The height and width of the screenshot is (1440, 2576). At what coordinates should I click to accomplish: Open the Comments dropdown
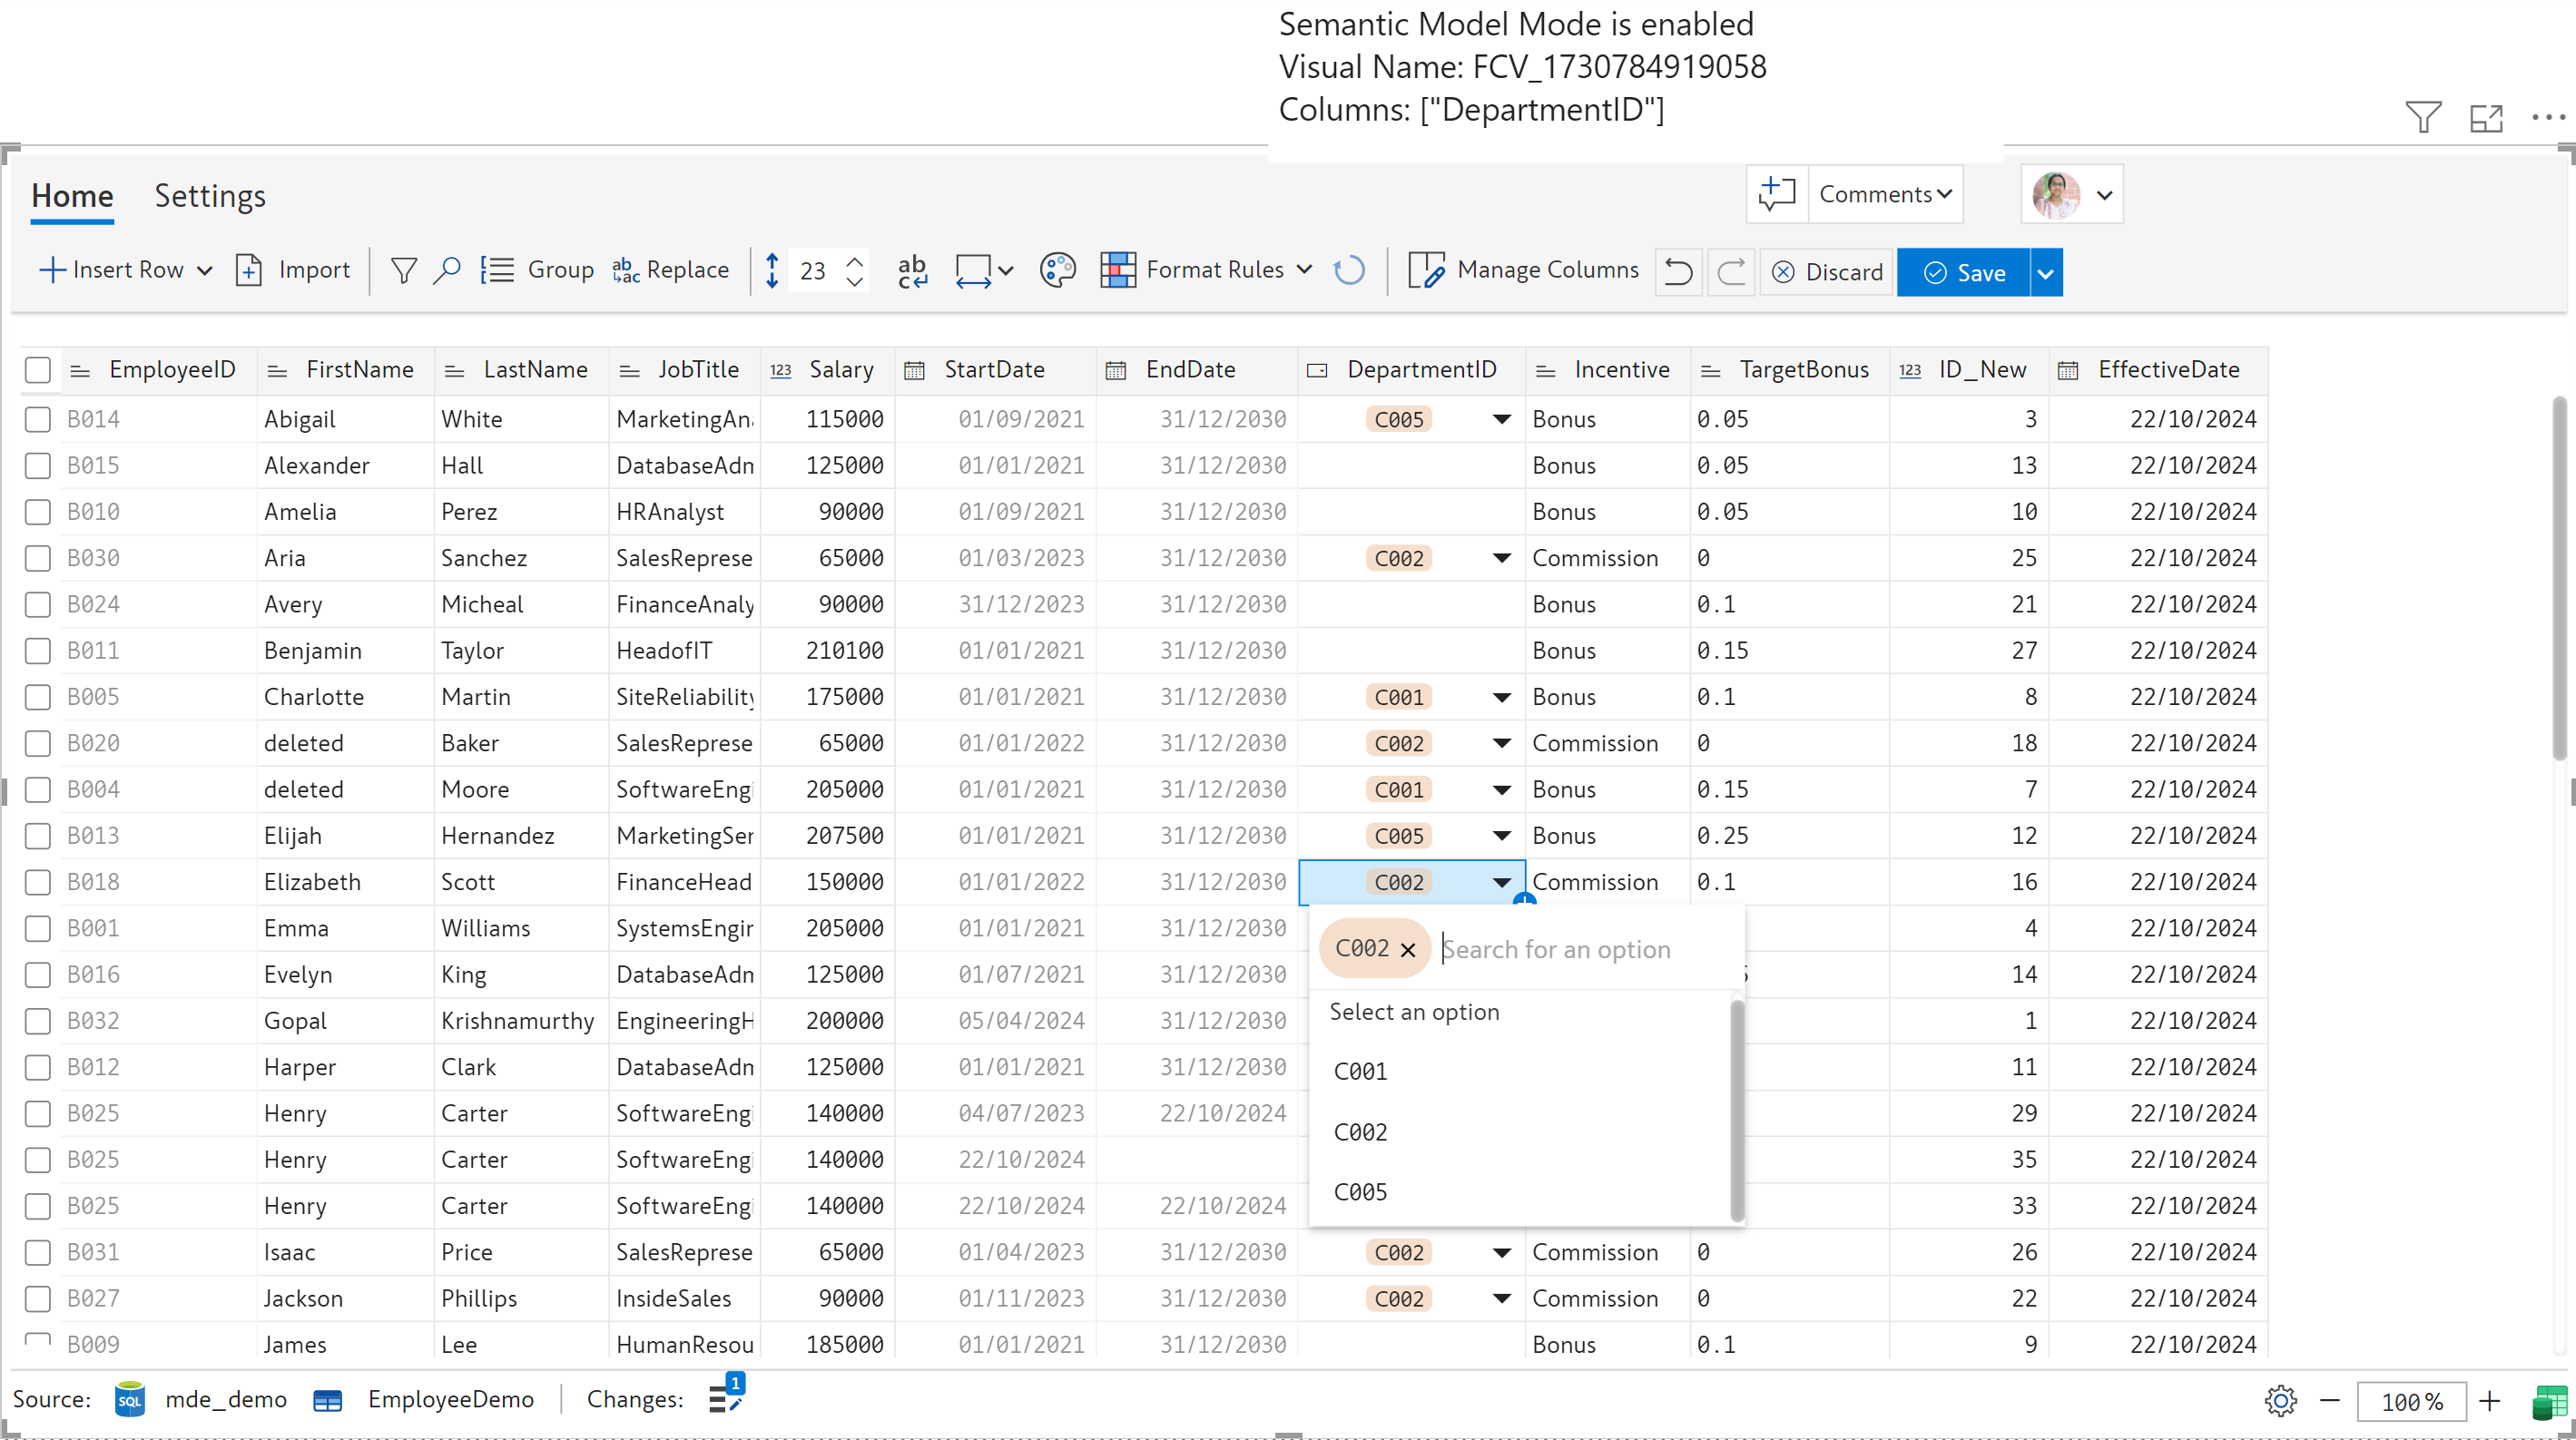1884,194
